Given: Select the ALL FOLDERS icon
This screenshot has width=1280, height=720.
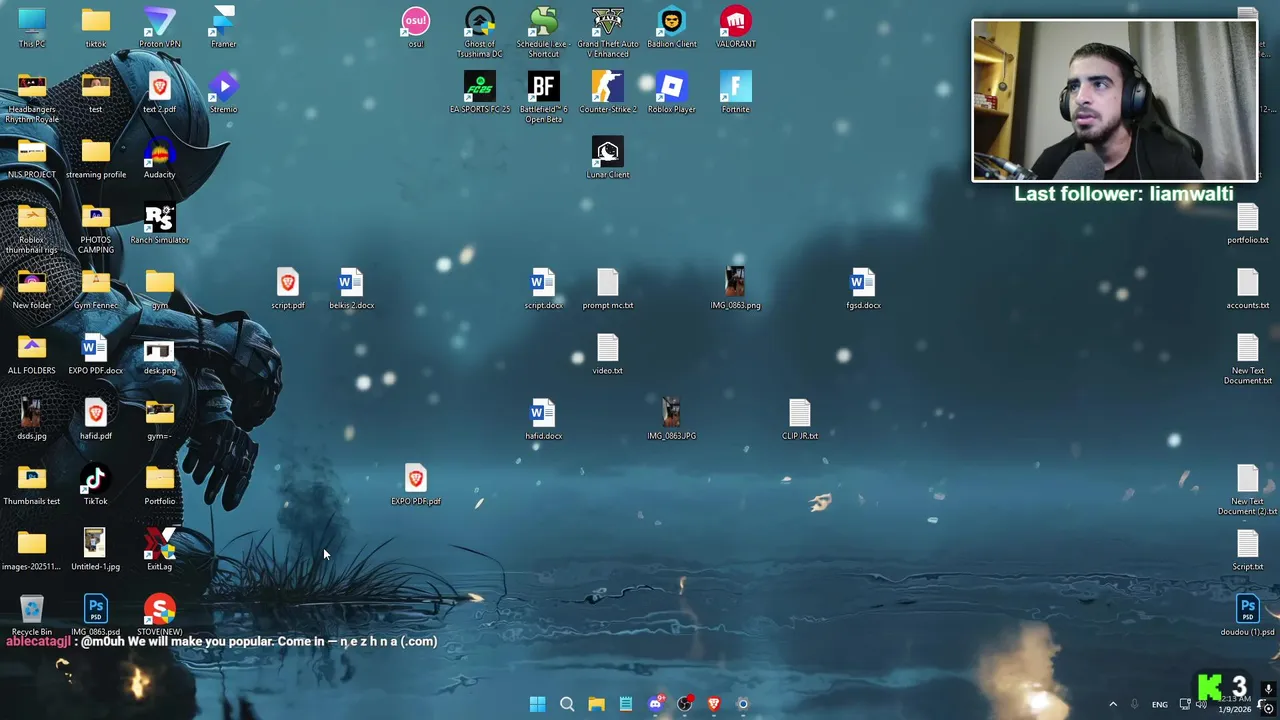Looking at the screenshot, I should click(x=32, y=353).
